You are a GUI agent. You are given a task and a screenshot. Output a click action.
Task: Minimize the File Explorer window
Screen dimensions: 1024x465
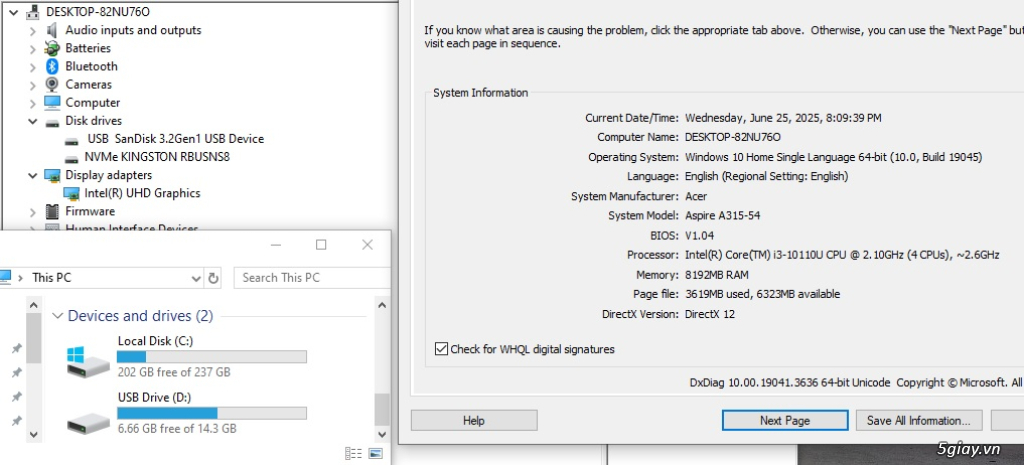(276, 245)
